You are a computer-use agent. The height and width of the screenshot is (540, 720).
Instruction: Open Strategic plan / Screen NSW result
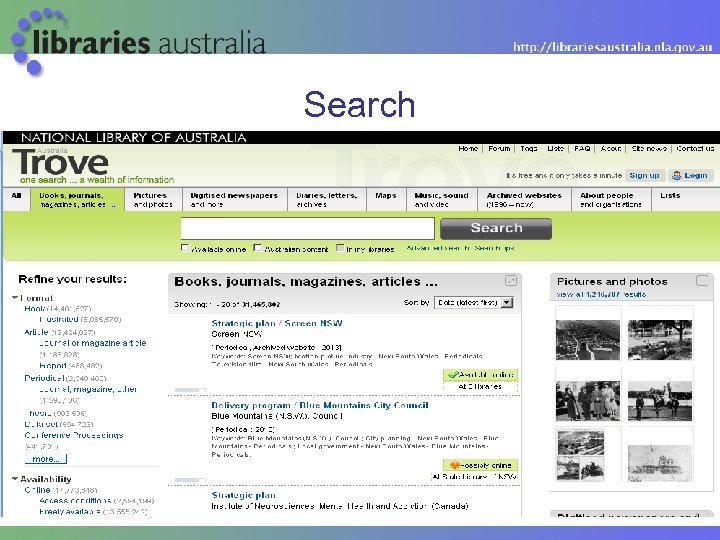click(x=277, y=323)
